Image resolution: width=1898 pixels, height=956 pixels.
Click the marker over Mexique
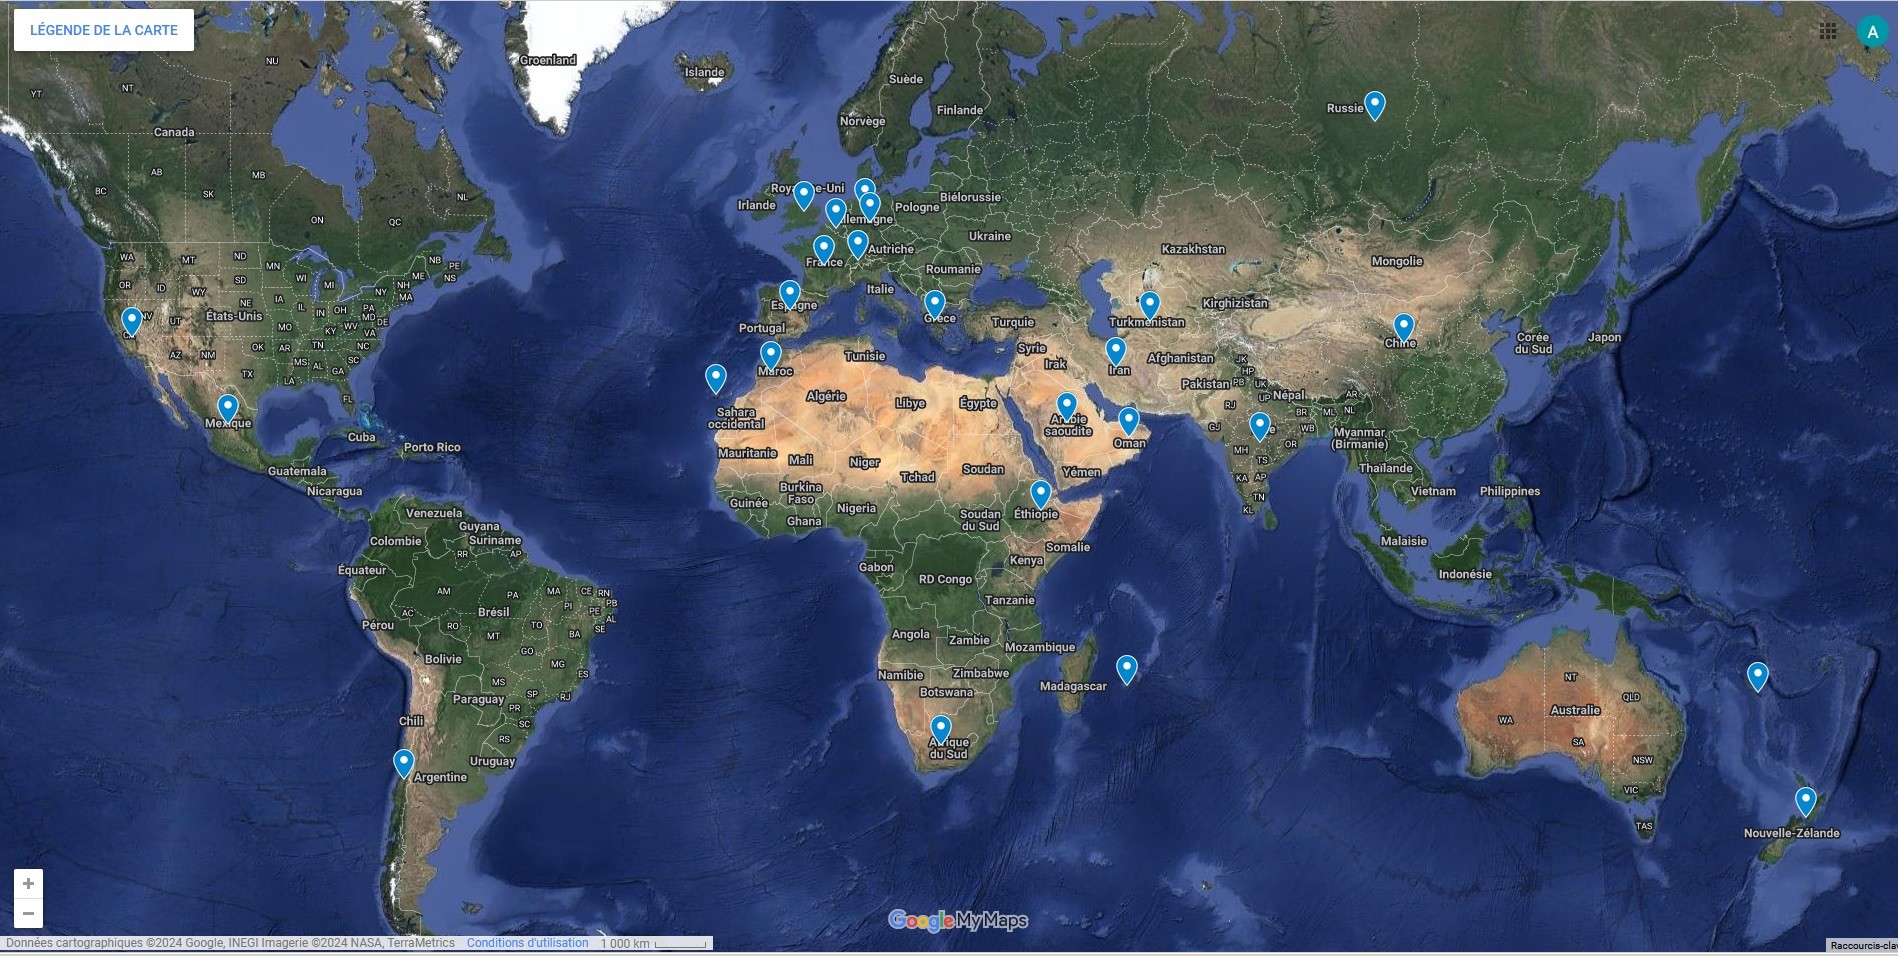click(228, 407)
